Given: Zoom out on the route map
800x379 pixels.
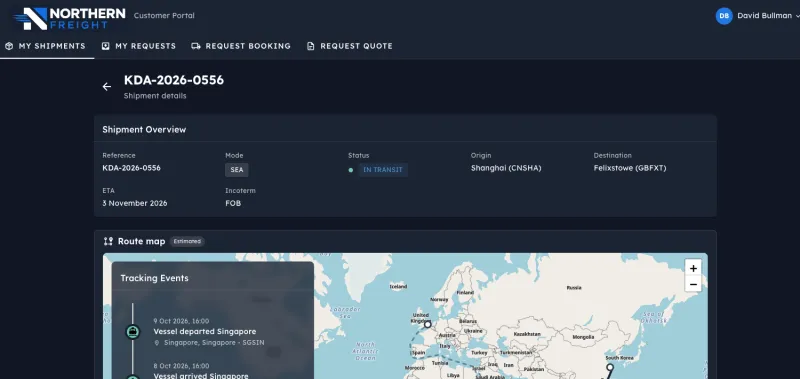Looking at the screenshot, I should [693, 284].
